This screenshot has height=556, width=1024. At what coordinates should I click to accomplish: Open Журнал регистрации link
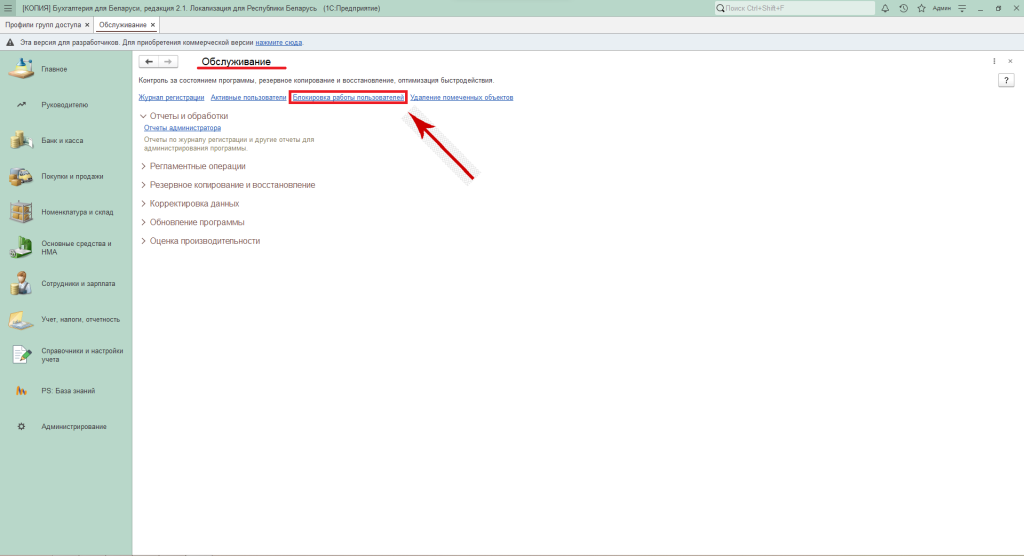pos(171,98)
